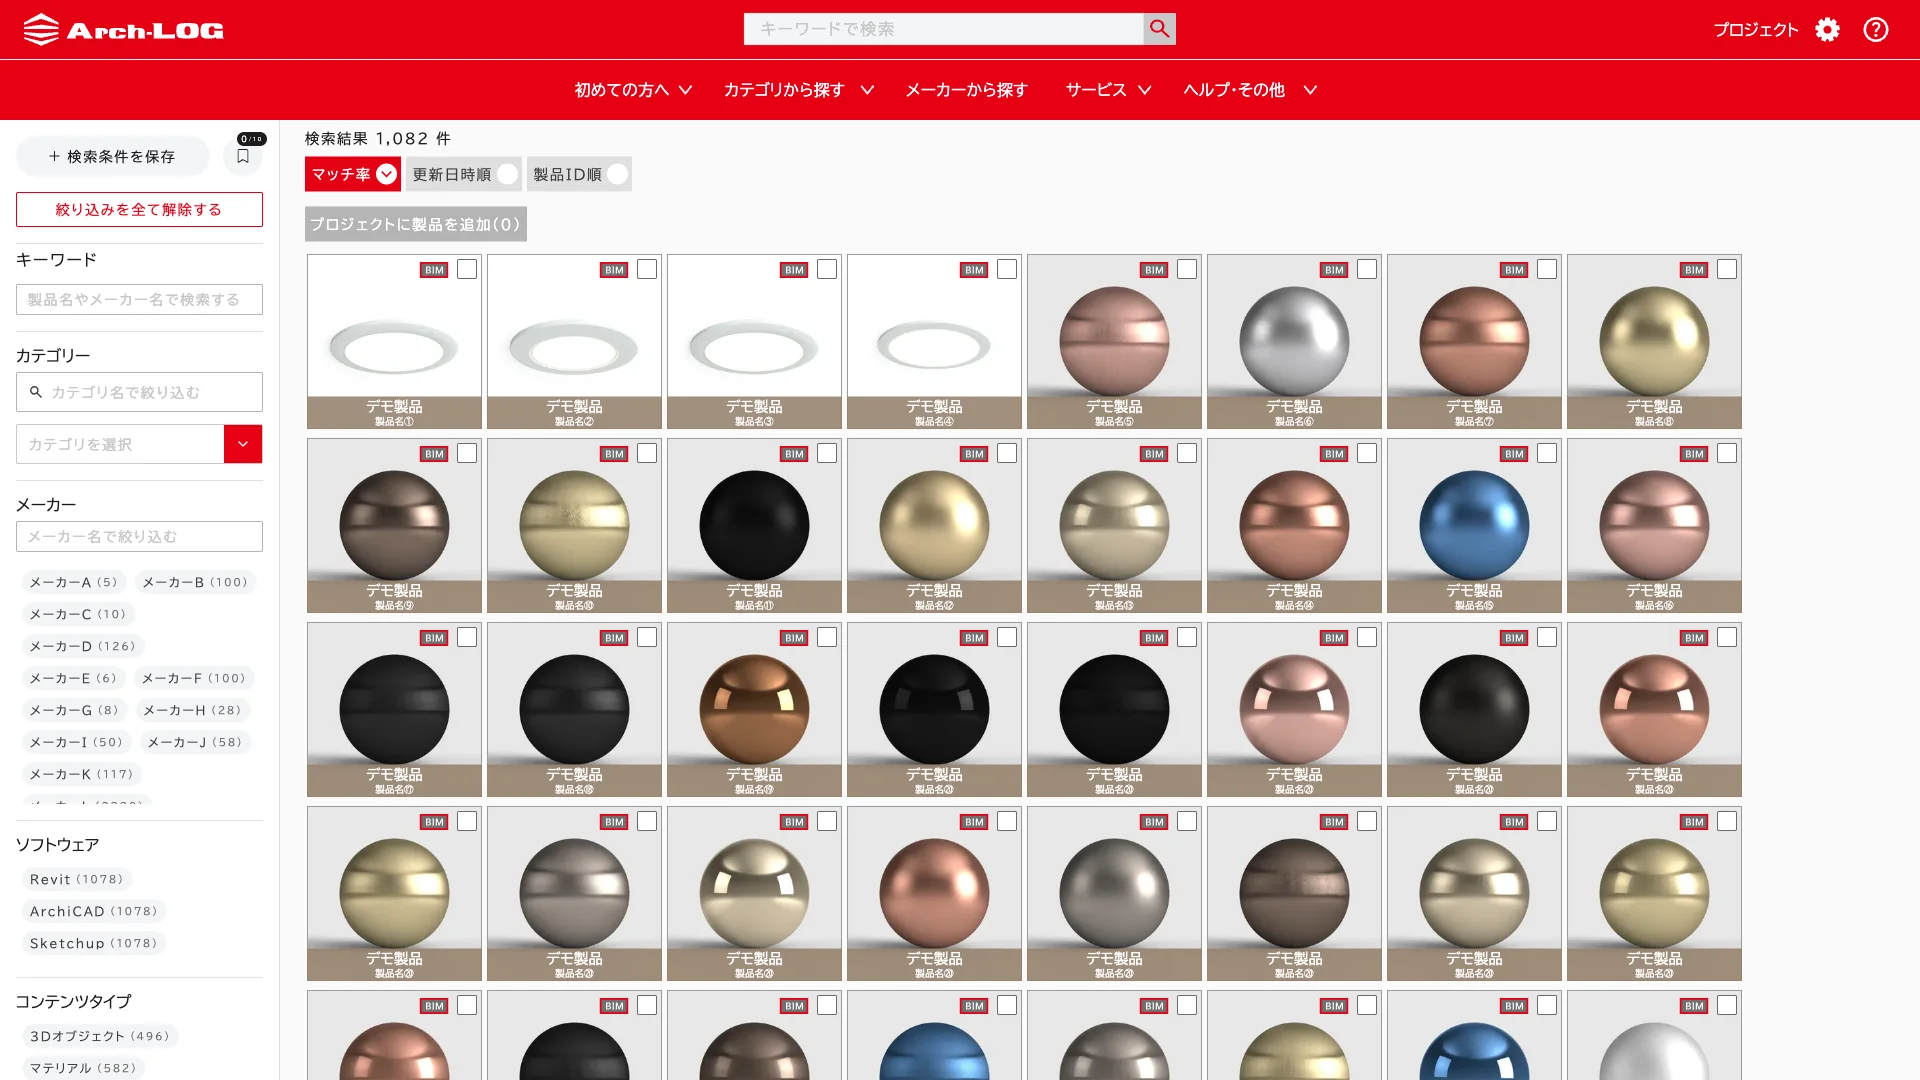
Task: Select checkbox on 製品名⑤ pink sphere
Action: tap(1187, 269)
